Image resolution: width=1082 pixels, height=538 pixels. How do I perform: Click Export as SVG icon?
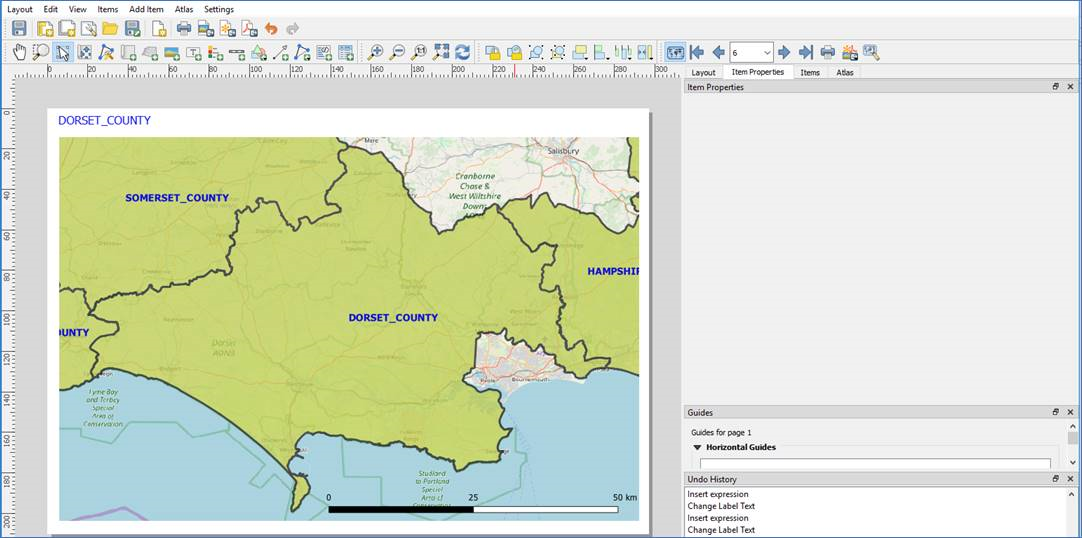tap(227, 28)
